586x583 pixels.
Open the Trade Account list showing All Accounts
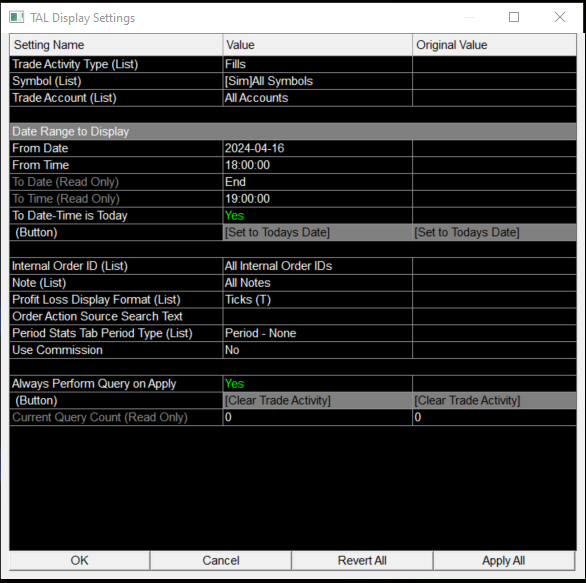[318, 98]
